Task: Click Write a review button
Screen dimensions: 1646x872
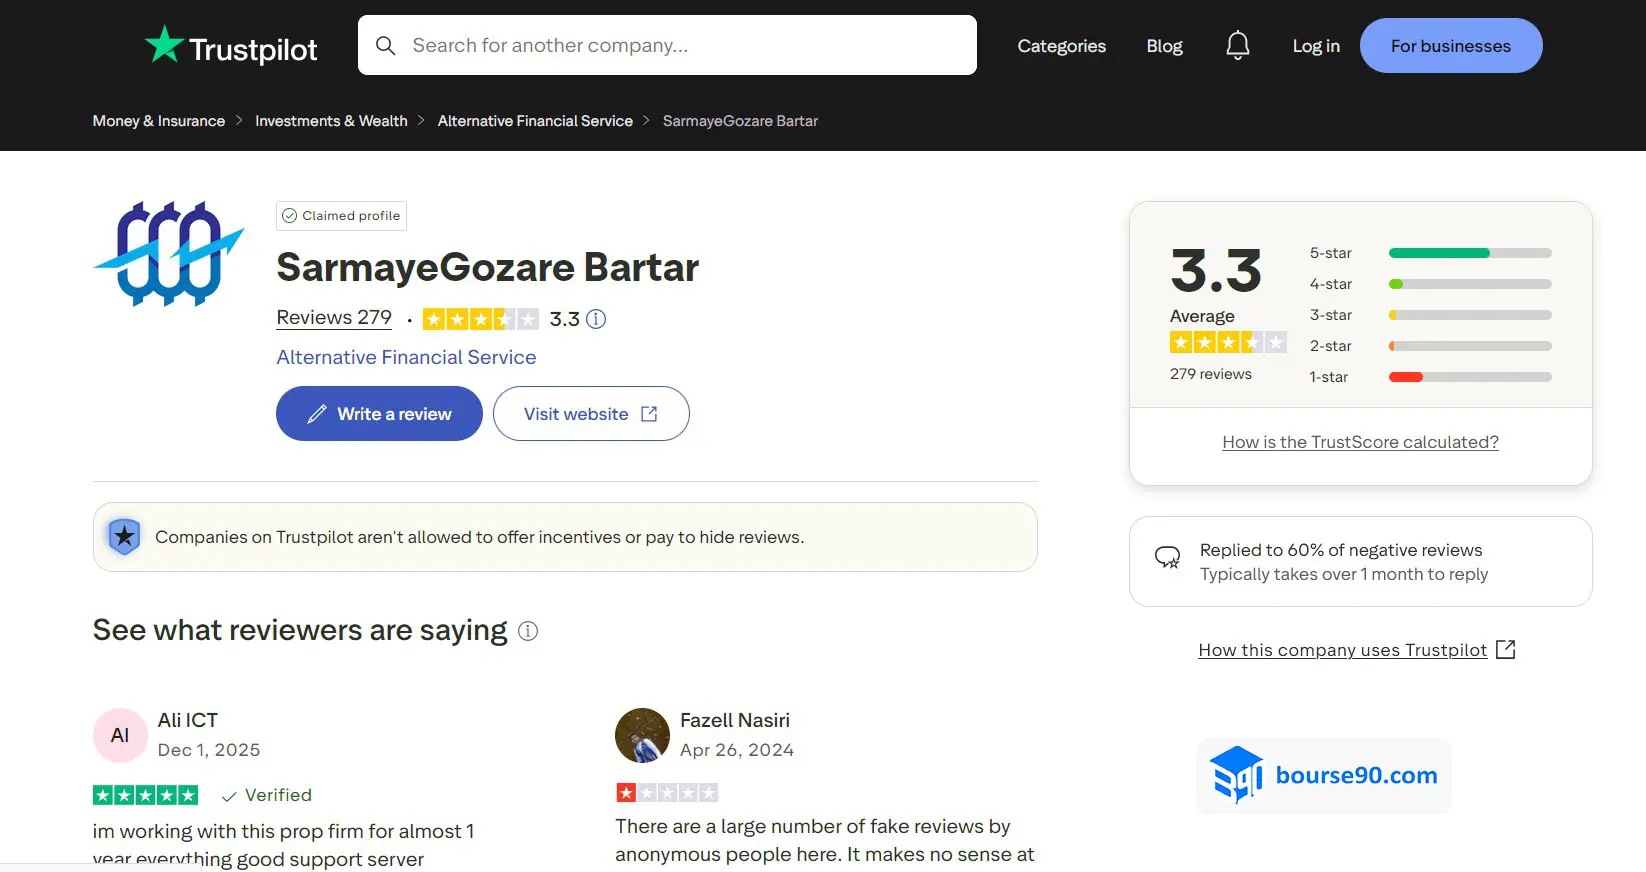Action: (379, 414)
